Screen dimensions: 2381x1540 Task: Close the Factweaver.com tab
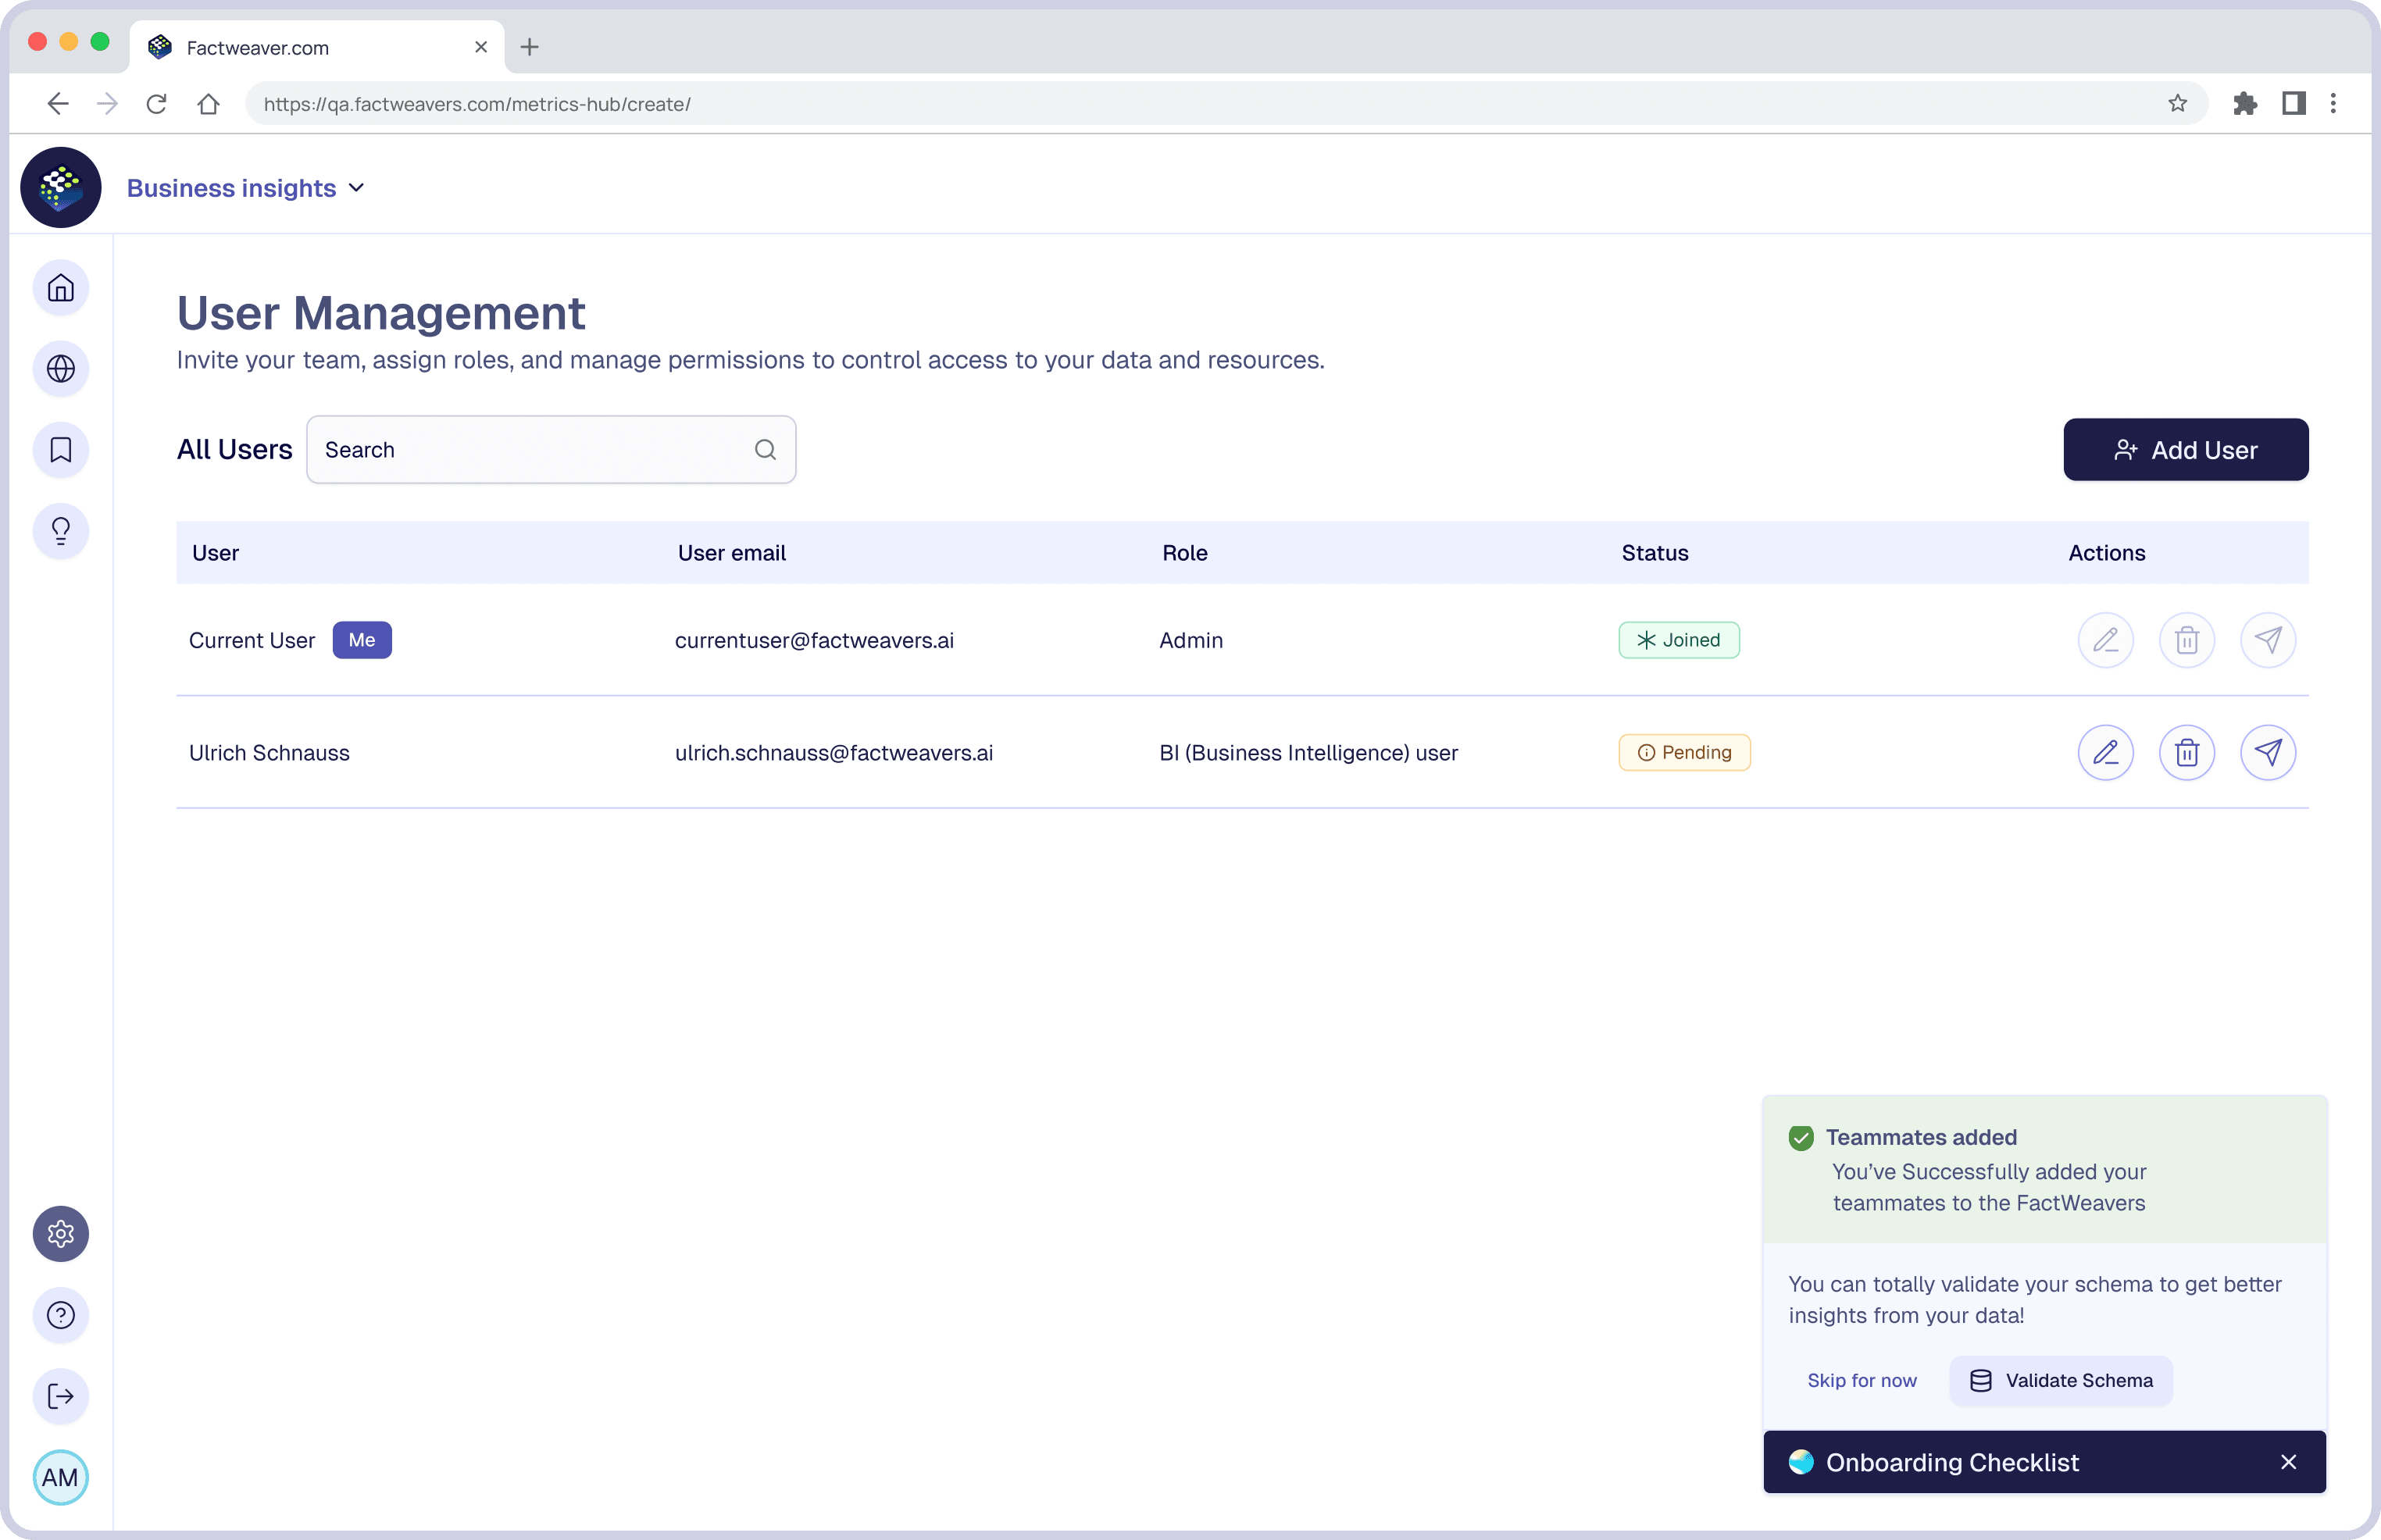tap(481, 47)
